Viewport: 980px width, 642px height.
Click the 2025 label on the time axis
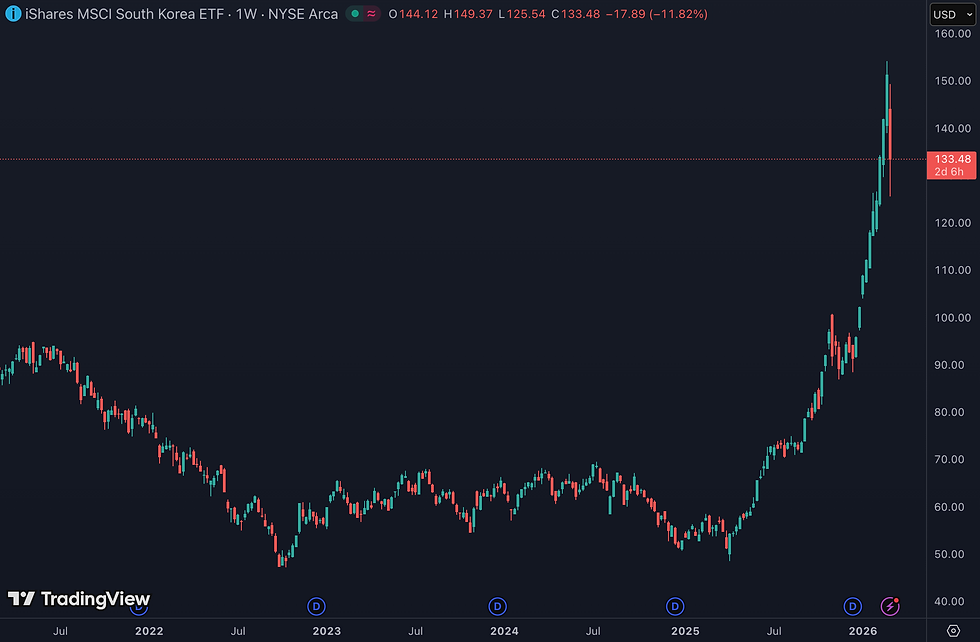(x=685, y=631)
